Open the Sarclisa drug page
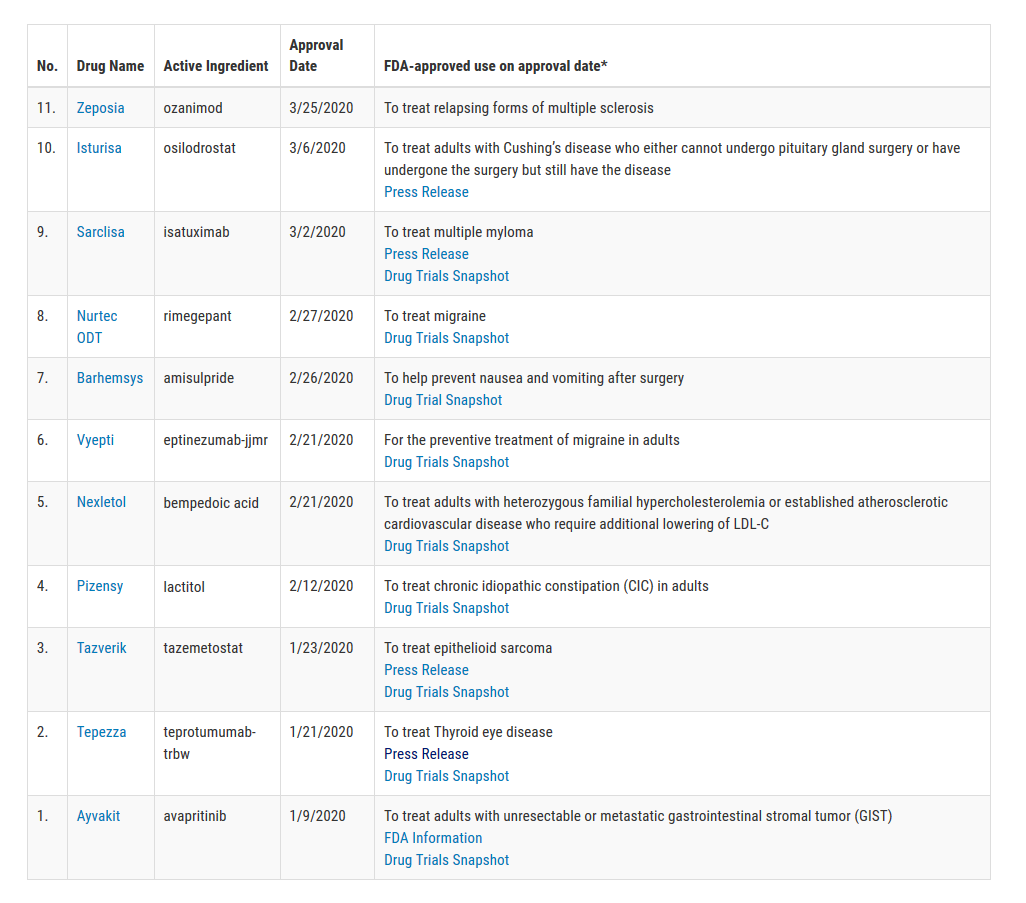 click(x=101, y=232)
